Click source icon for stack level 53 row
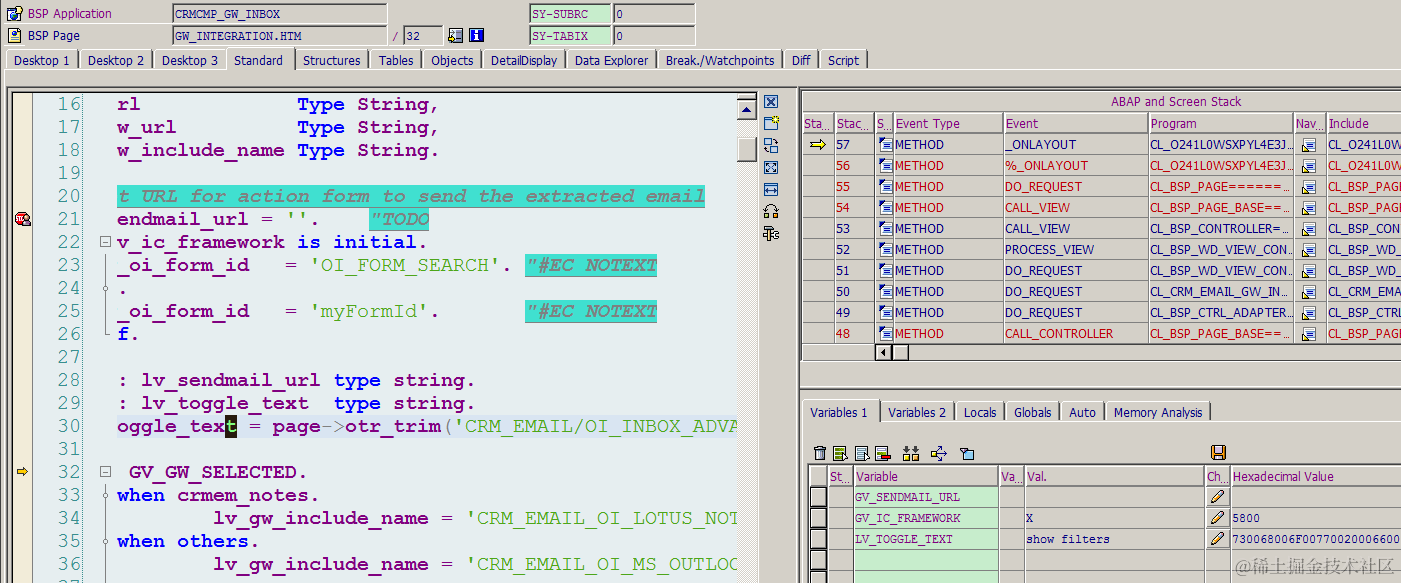Viewport: 1401px width, 583px height. [885, 229]
